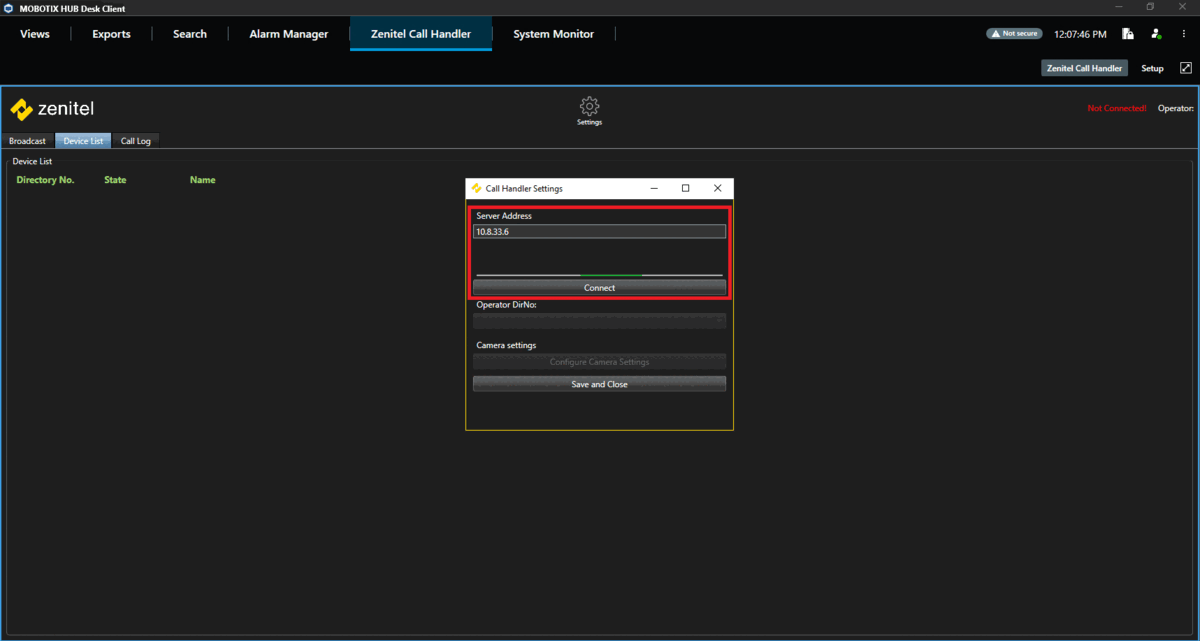Switch to the Broadcast tab
1200x641 pixels.
pos(27,141)
